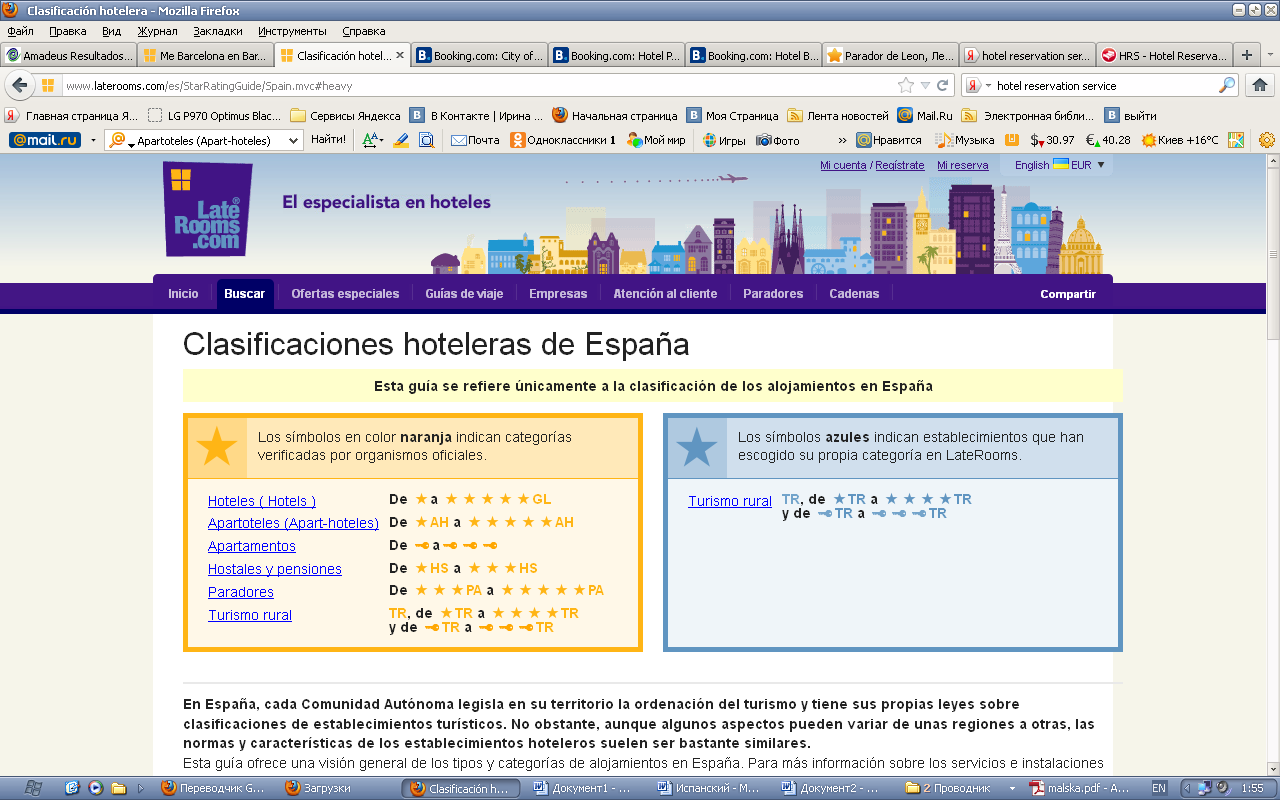This screenshot has width=1280, height=800.
Task: Open Одноклассники from the toolbar
Action: [563, 140]
